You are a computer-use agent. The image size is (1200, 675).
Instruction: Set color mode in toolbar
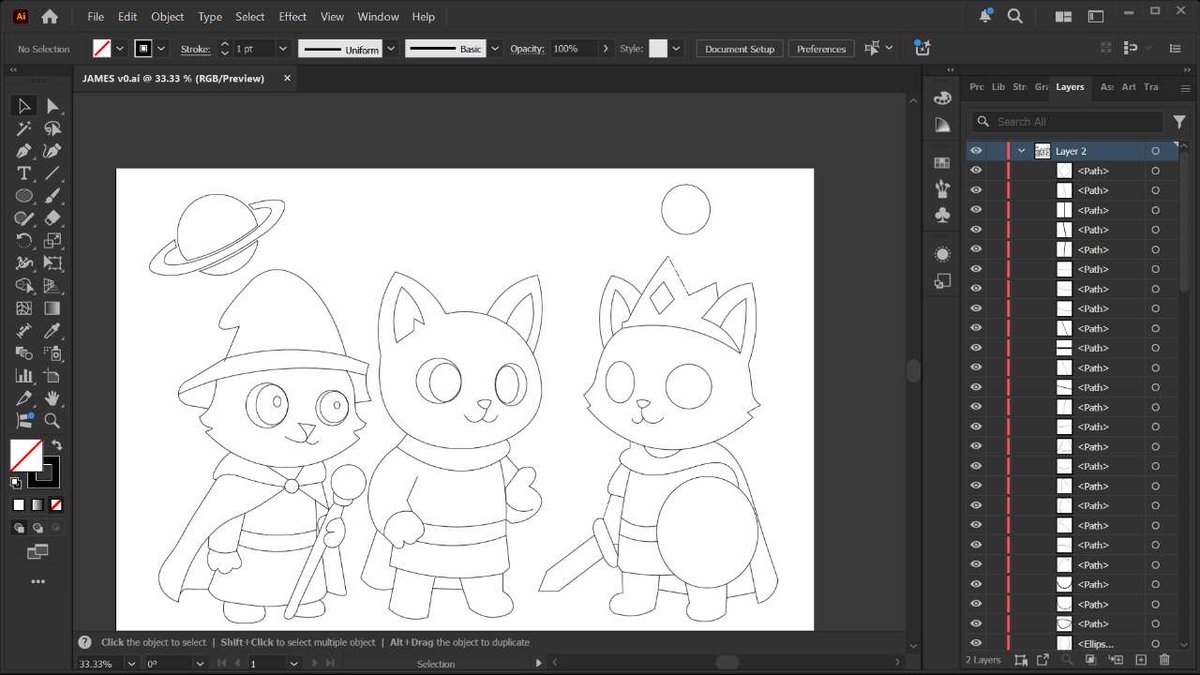click(x=19, y=505)
